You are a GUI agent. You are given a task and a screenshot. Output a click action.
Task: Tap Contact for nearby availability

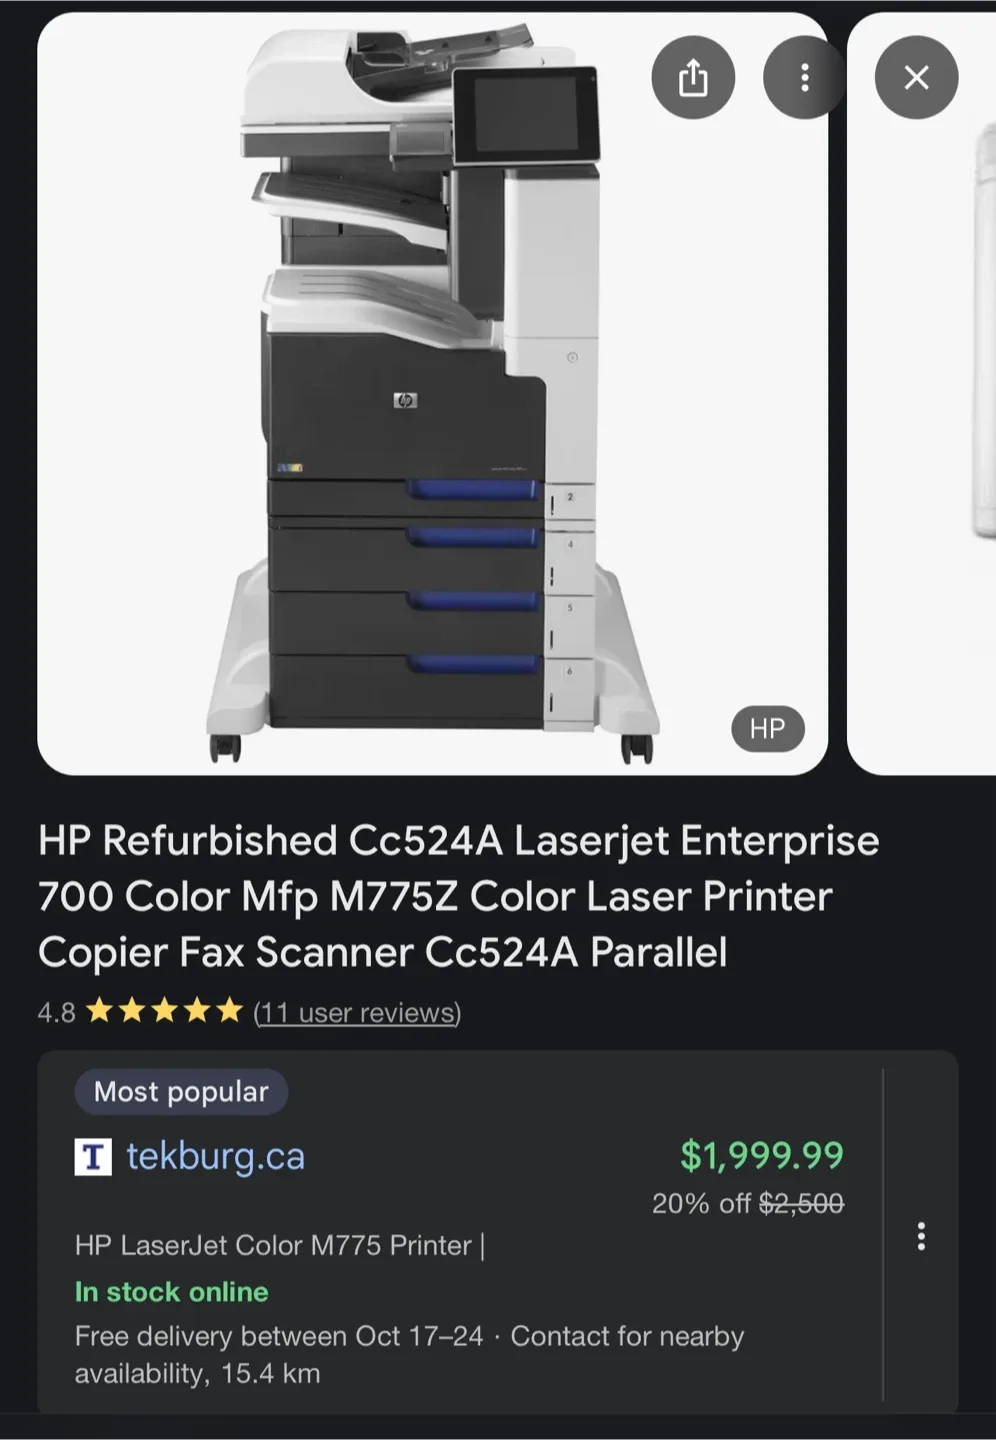point(410,1355)
